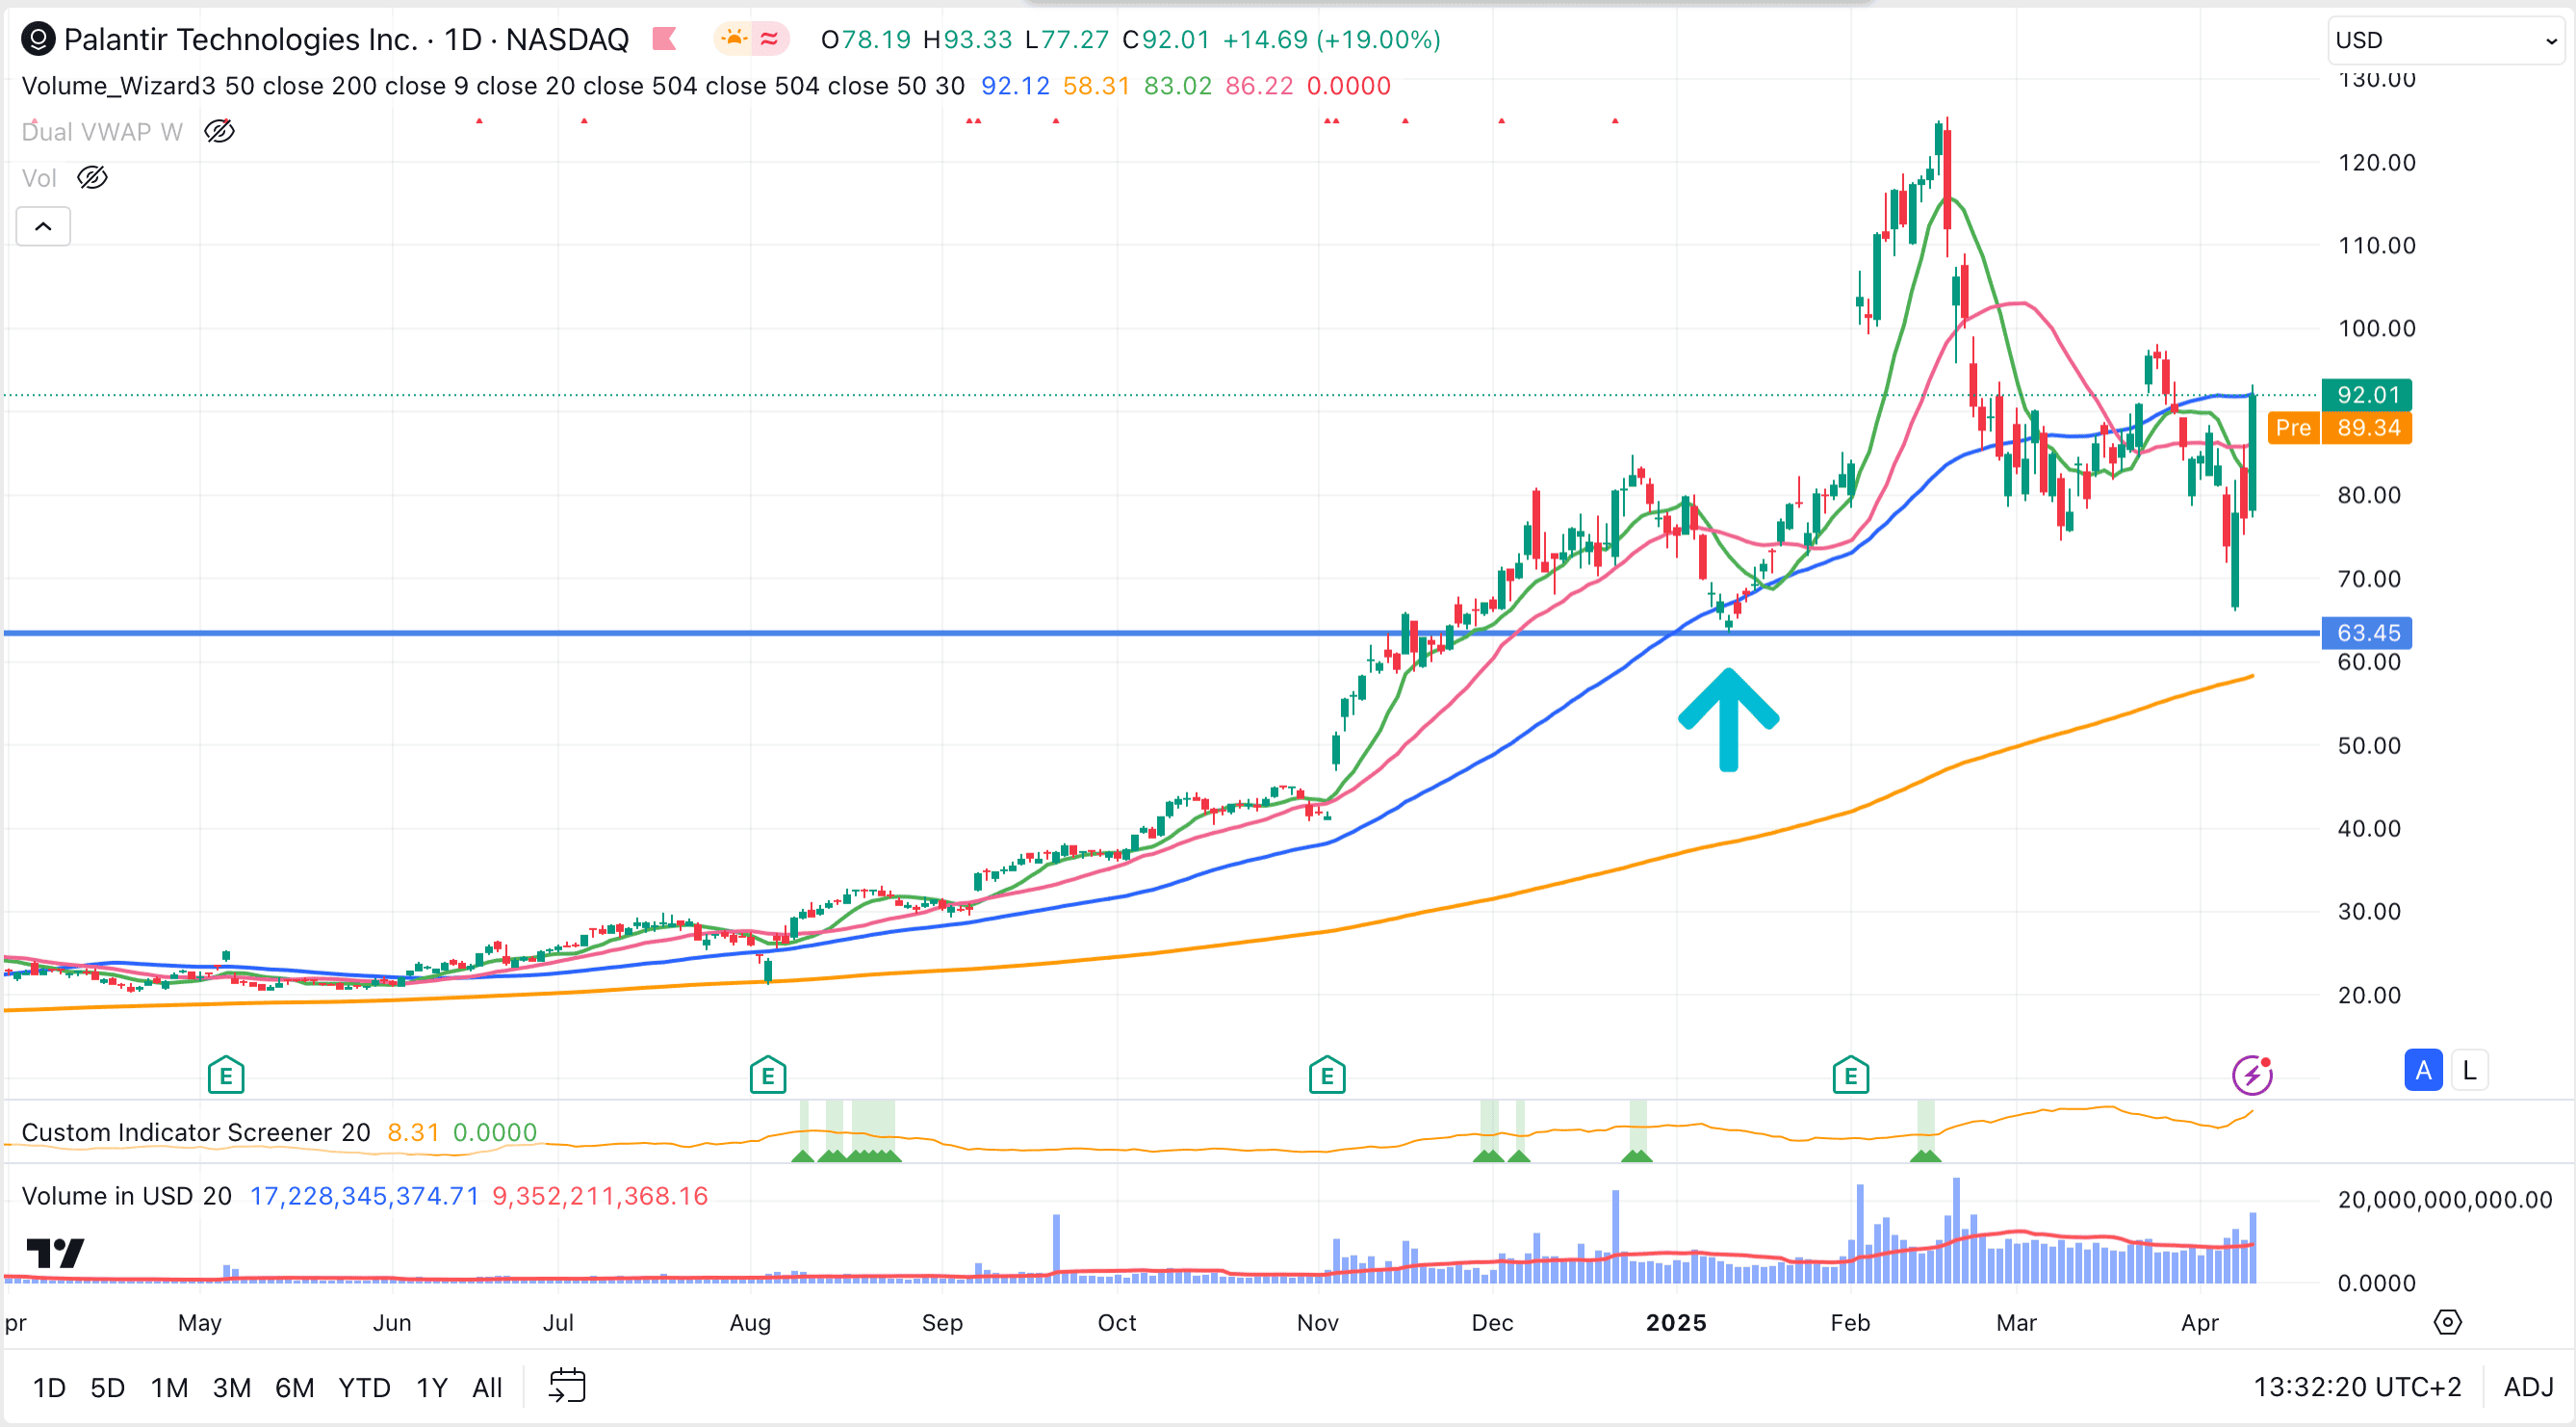2576x1427 pixels.
Task: Click the Palantir symbol logo icon
Action: 38,39
